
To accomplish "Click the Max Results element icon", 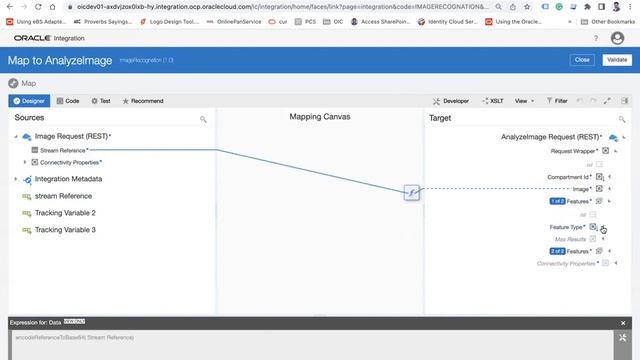I will coord(593,239).
